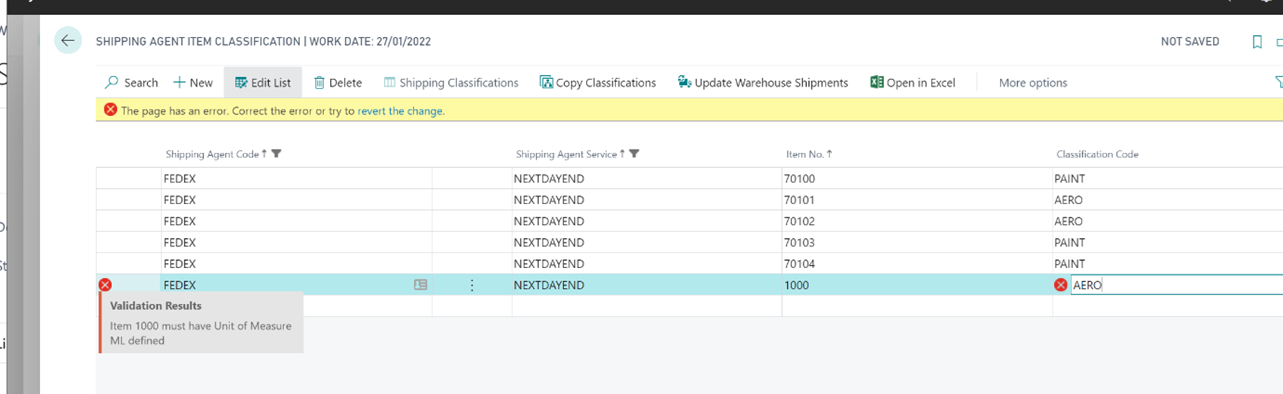The height and width of the screenshot is (394, 1283).
Task: Open Shipping Classifications action
Action: pos(451,83)
